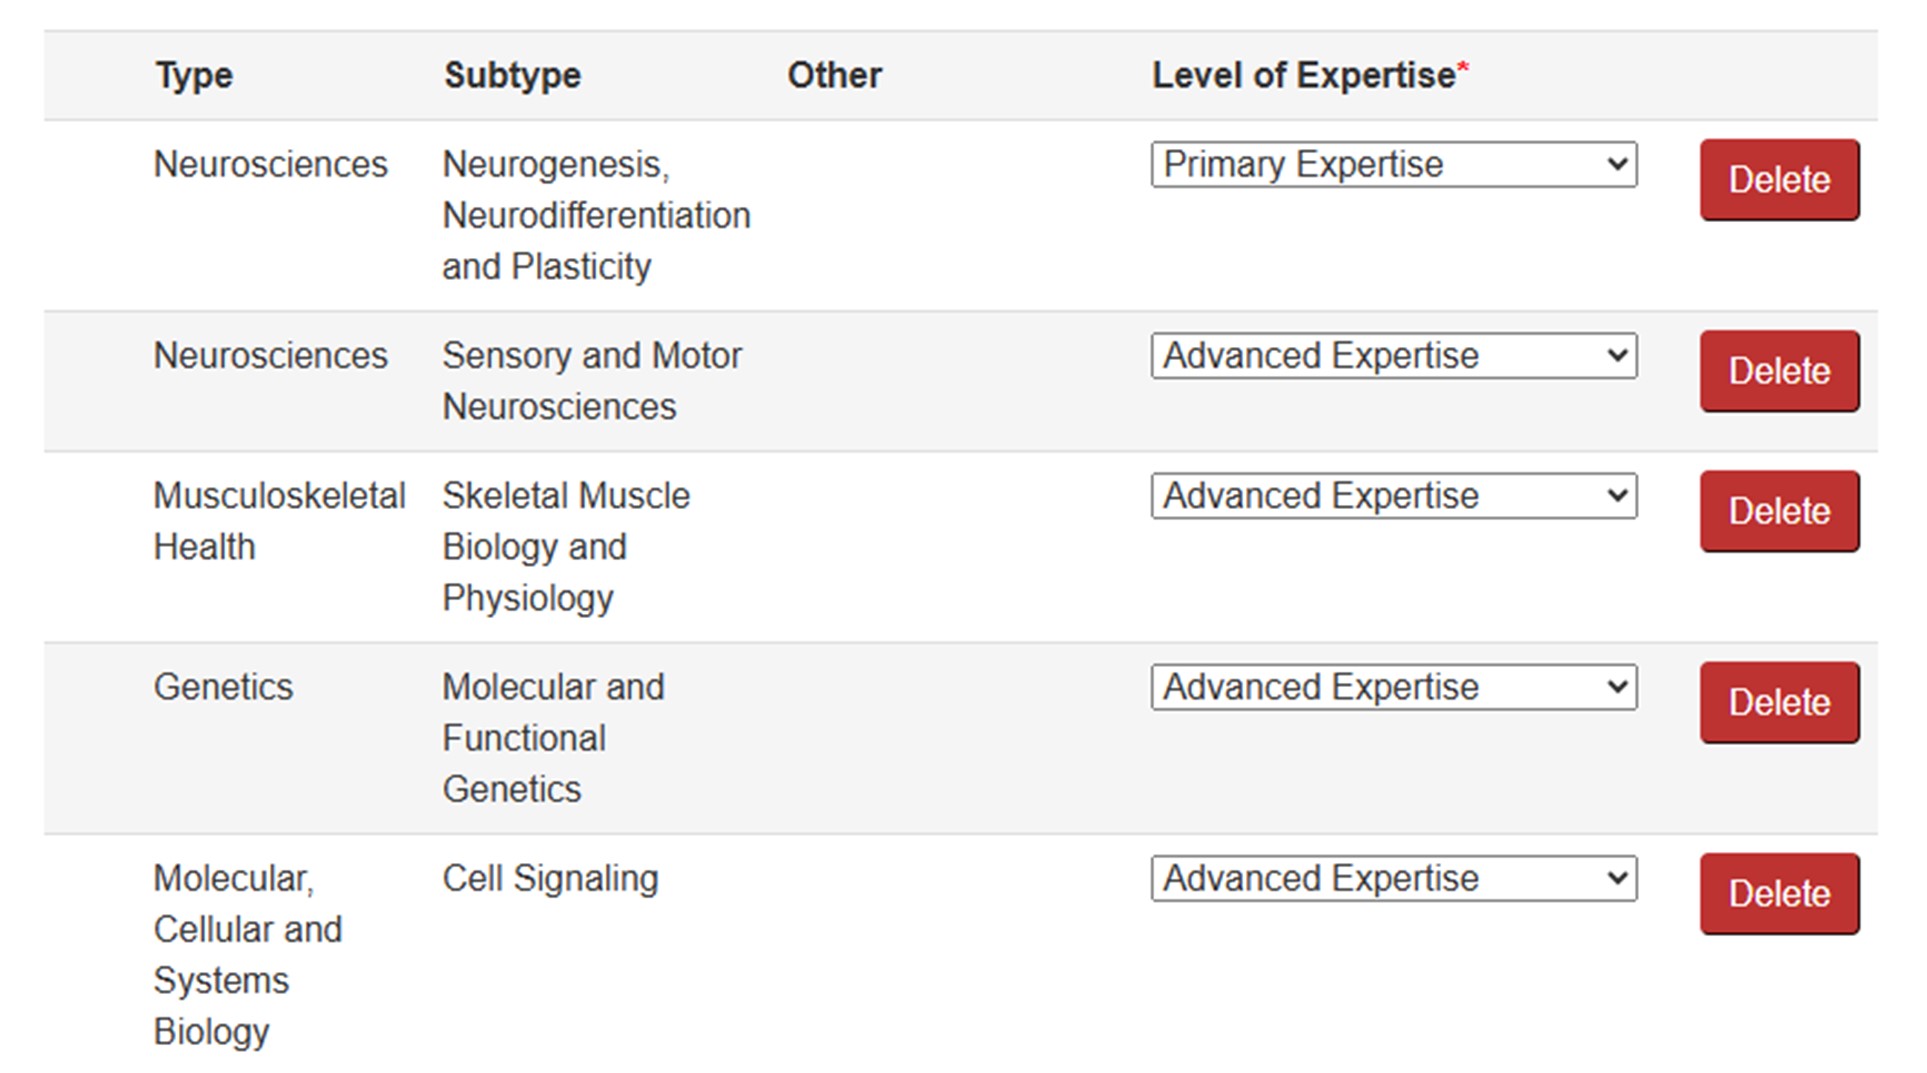1927x1073 pixels.
Task: Click the Type column header
Action: tap(194, 76)
